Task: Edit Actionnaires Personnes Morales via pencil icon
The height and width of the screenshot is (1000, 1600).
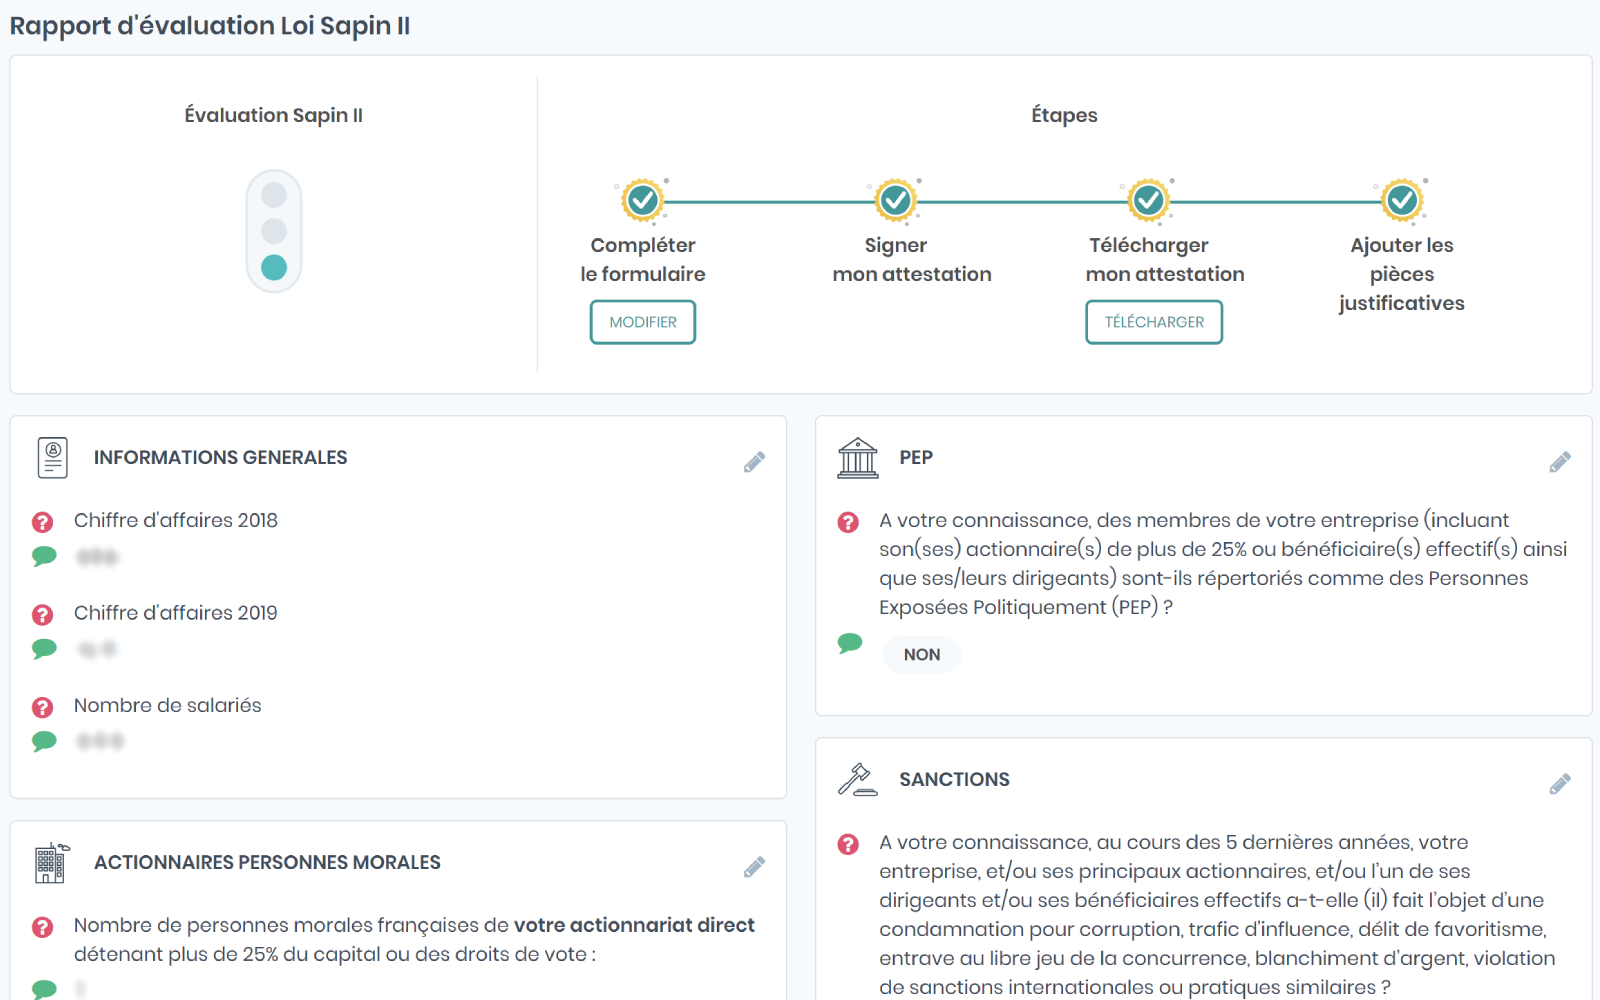Action: [755, 867]
